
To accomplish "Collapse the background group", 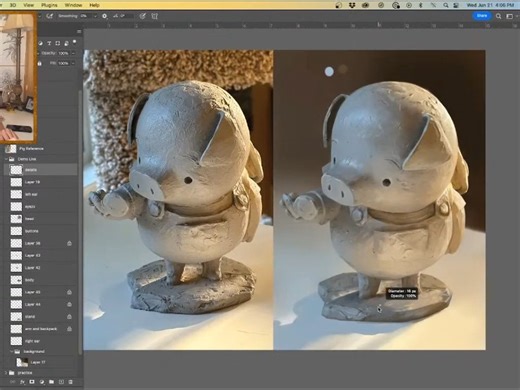I will click(x=12, y=351).
